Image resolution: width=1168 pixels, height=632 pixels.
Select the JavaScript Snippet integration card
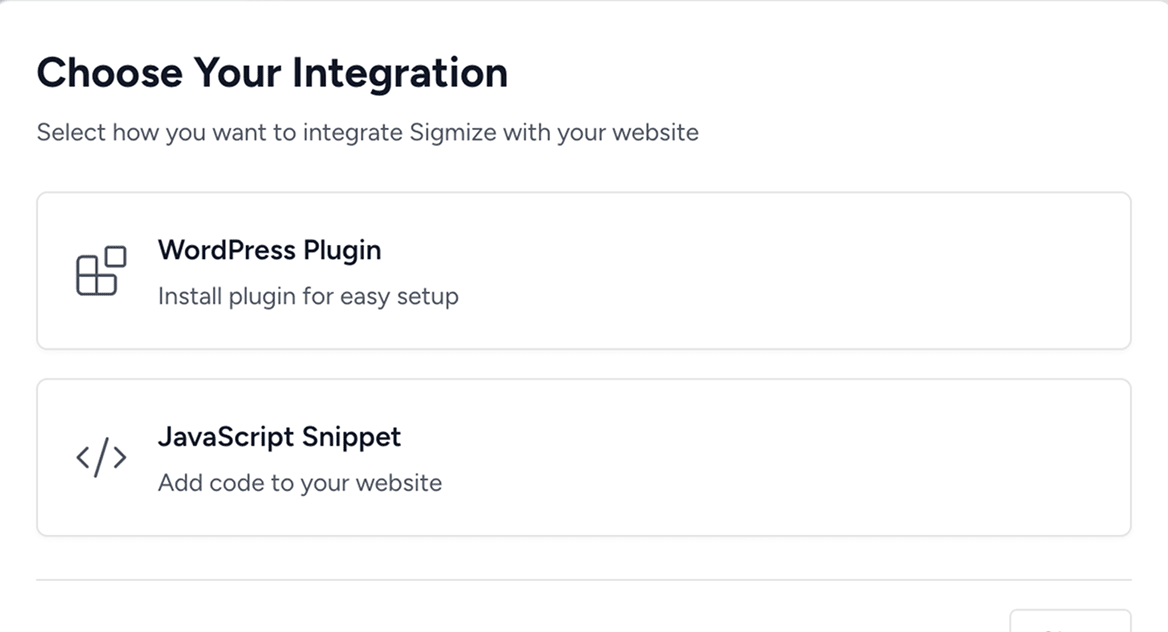583,457
